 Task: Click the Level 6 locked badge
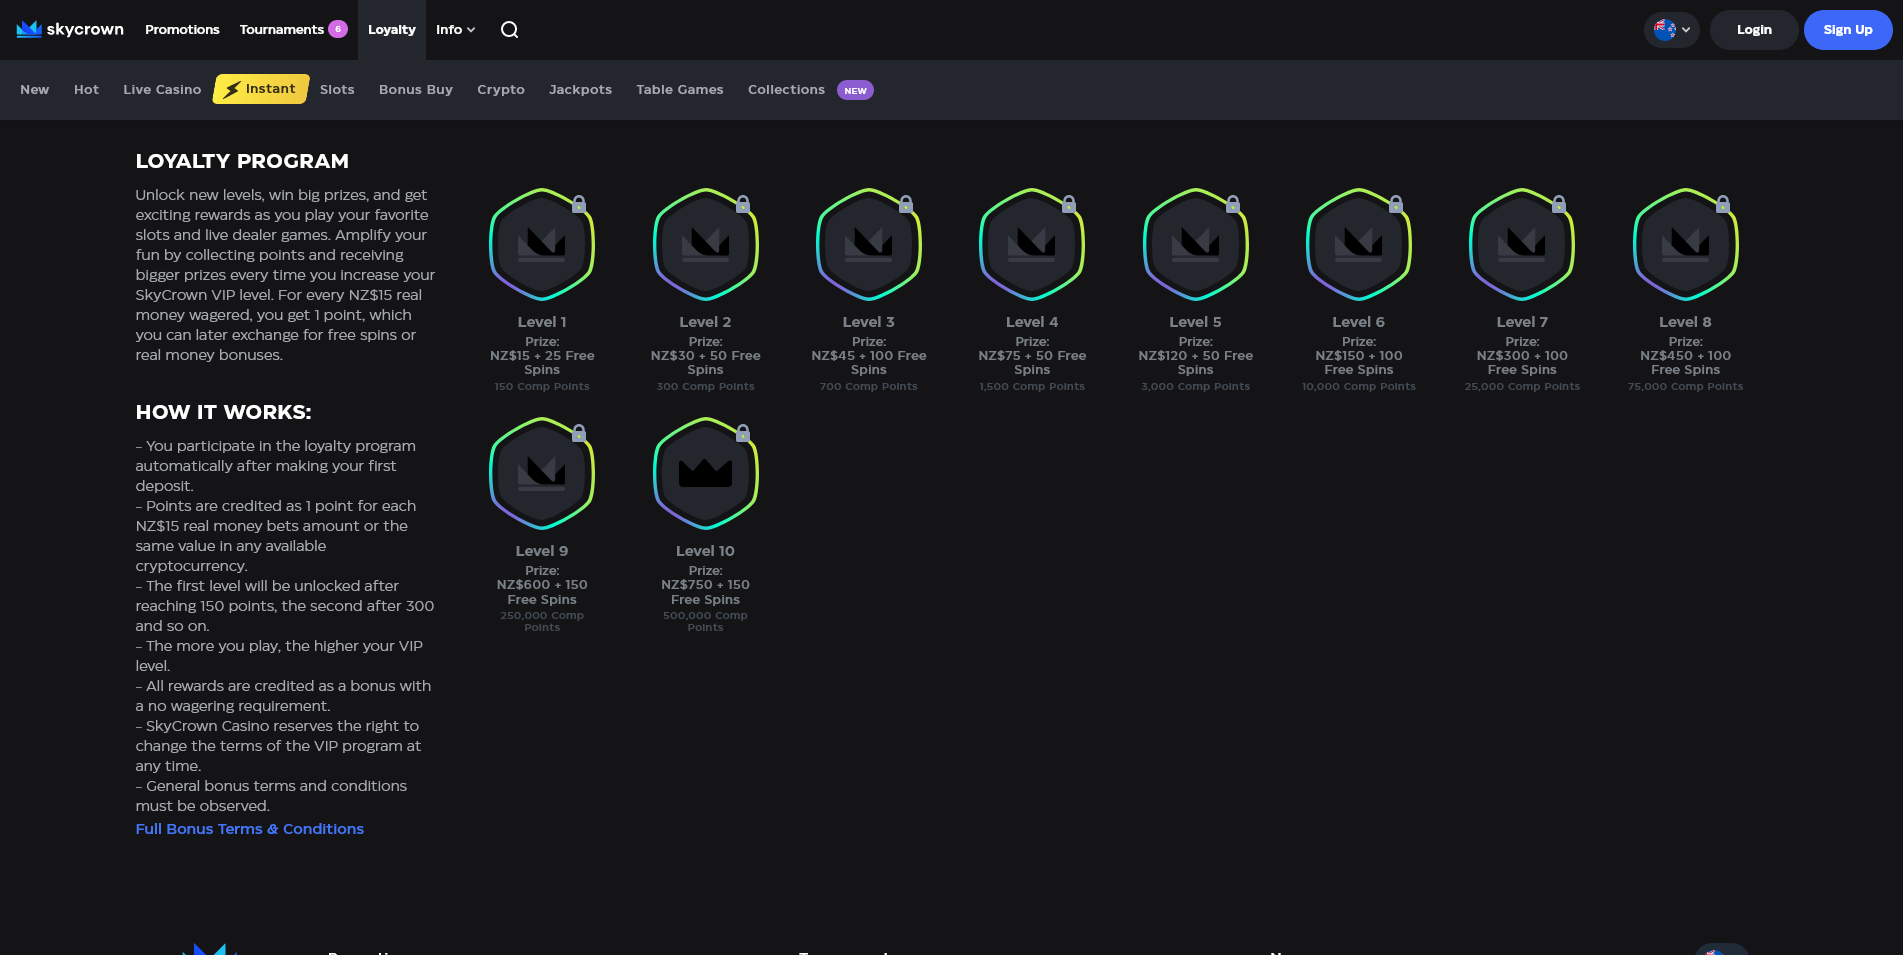(1359, 244)
